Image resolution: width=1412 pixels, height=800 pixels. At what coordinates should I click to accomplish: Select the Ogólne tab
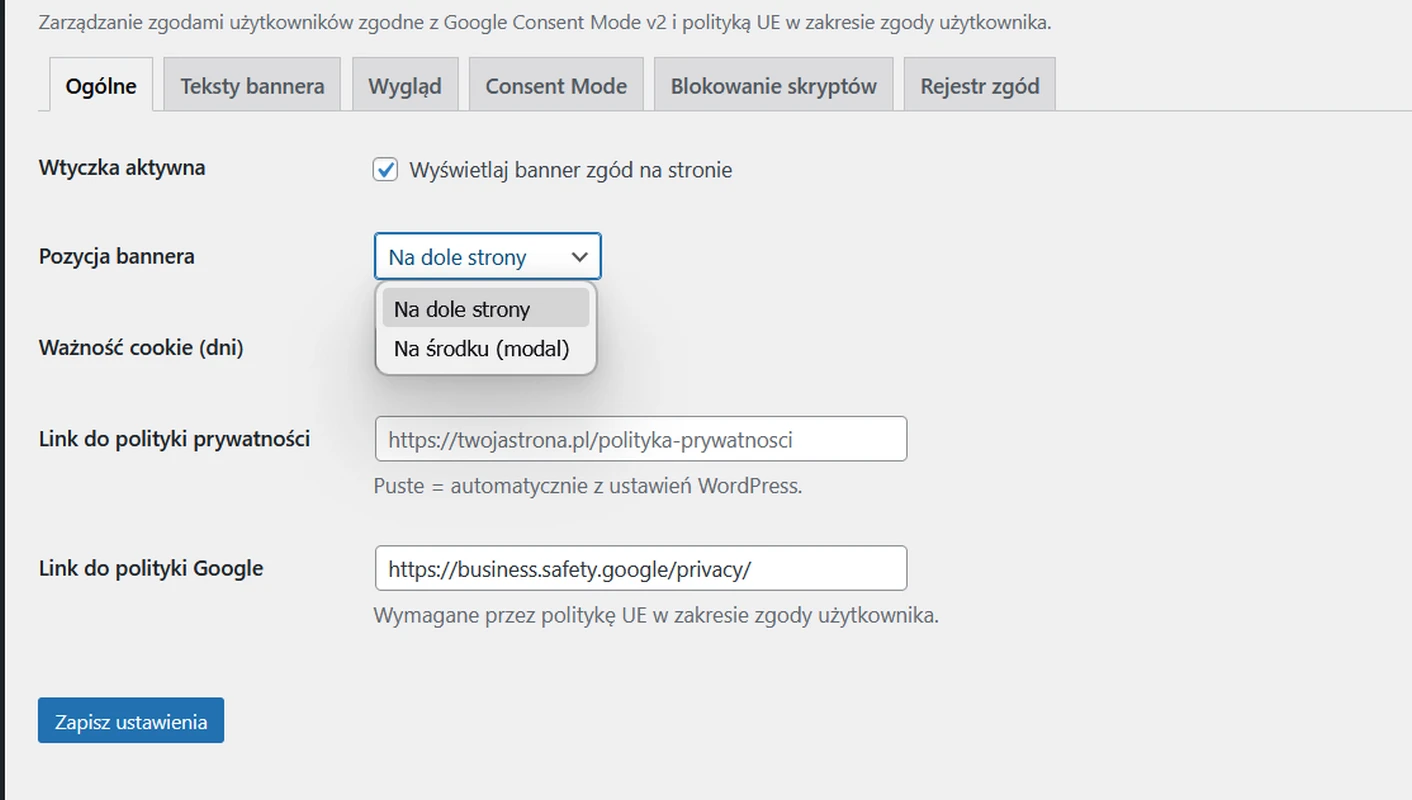click(100, 85)
